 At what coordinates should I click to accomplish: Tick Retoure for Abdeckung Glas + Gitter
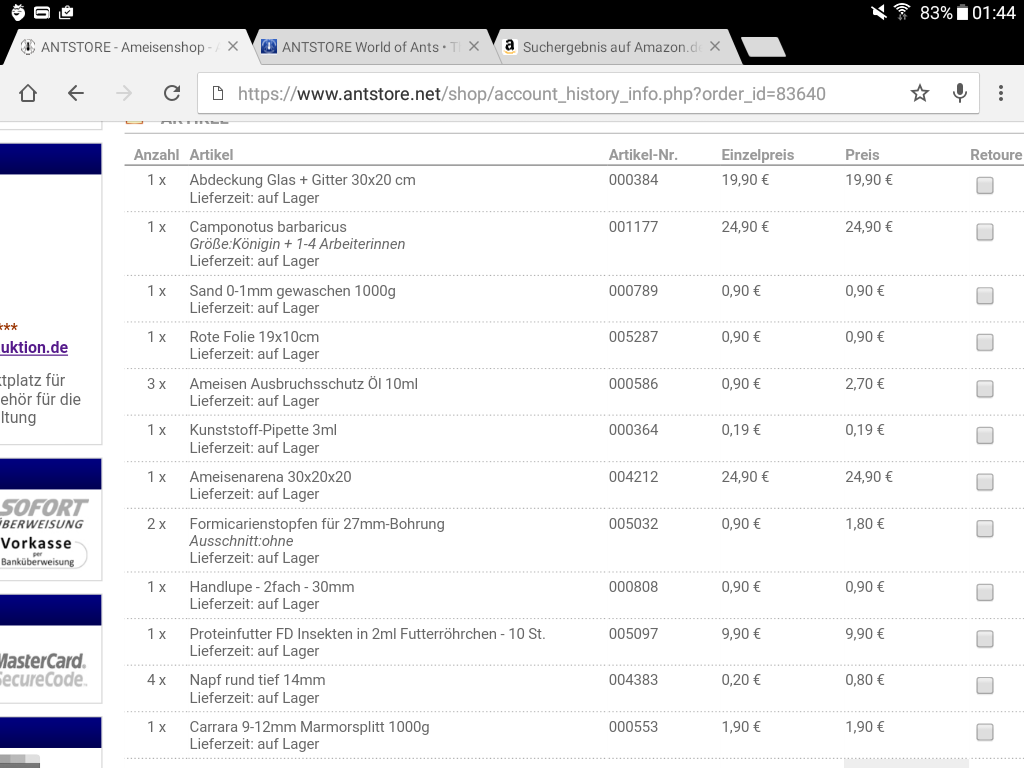point(985,186)
